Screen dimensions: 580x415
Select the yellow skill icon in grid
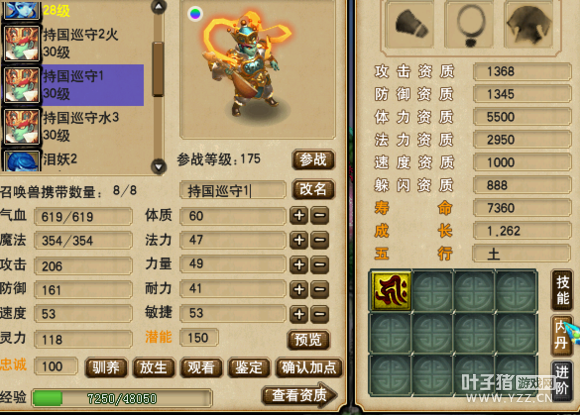click(391, 291)
